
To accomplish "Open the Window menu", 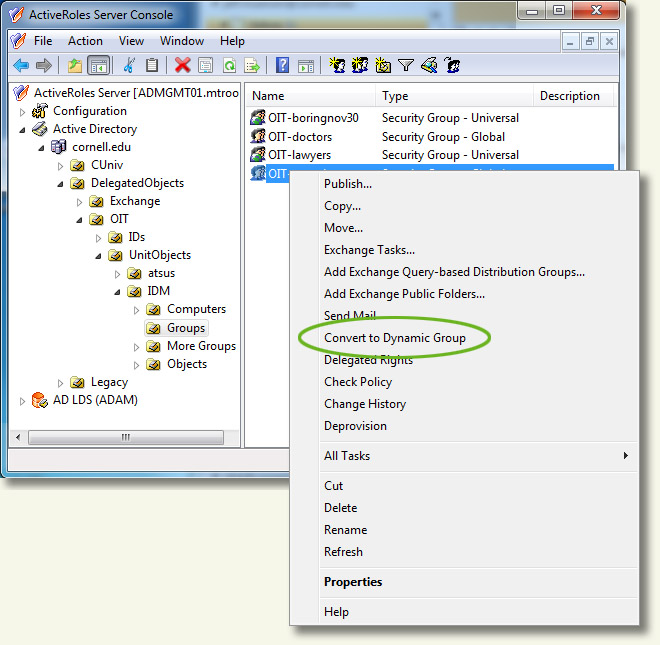I will pyautogui.click(x=182, y=41).
